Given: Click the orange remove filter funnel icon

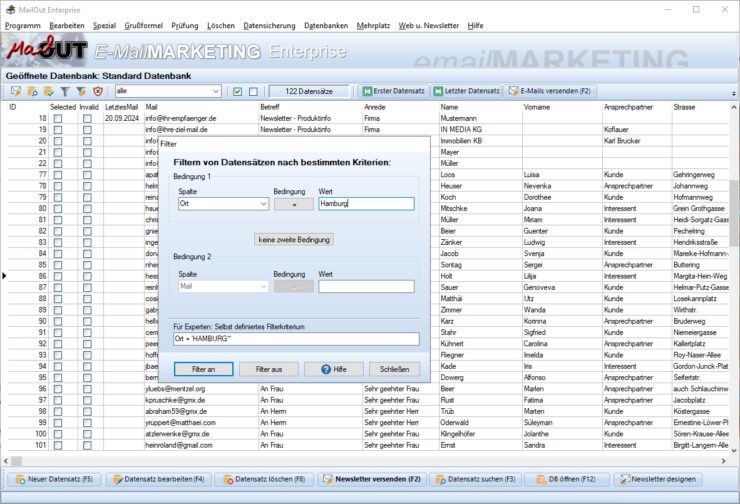Looking at the screenshot, I should 81,91.
